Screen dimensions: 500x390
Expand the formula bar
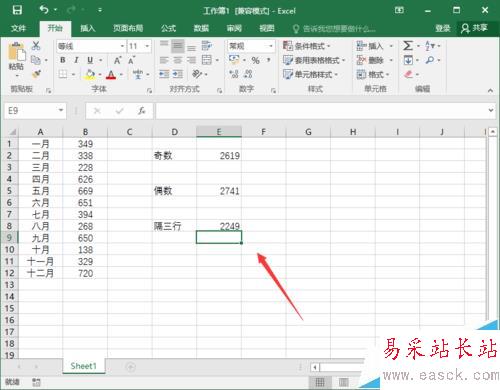pyautogui.click(x=491, y=110)
